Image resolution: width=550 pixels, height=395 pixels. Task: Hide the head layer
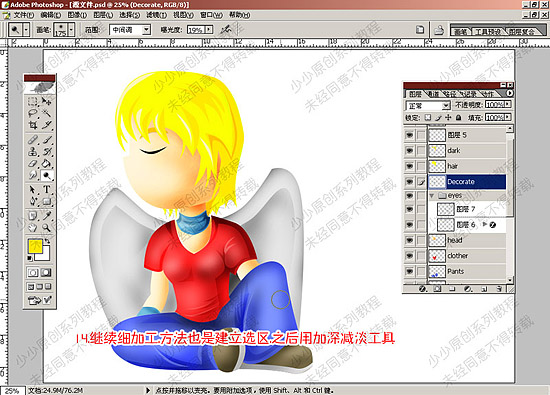[x=409, y=240]
